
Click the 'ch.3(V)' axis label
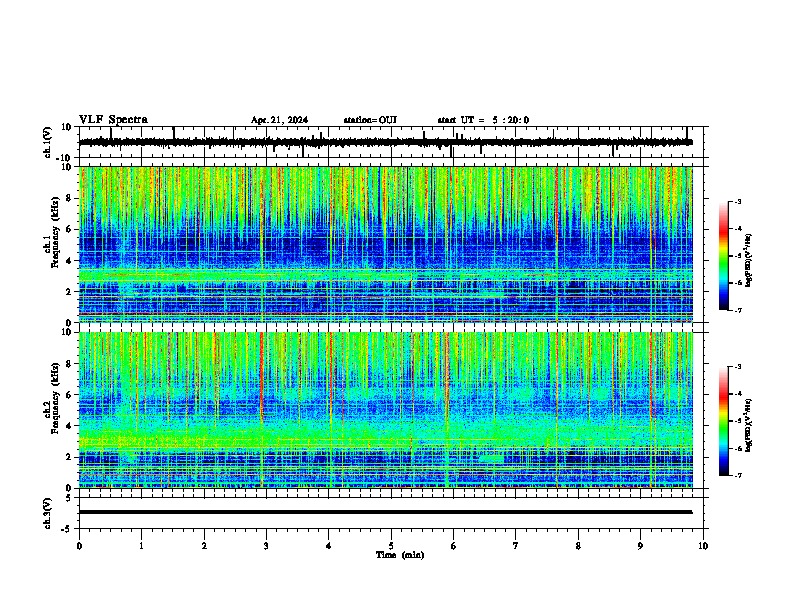click(47, 513)
